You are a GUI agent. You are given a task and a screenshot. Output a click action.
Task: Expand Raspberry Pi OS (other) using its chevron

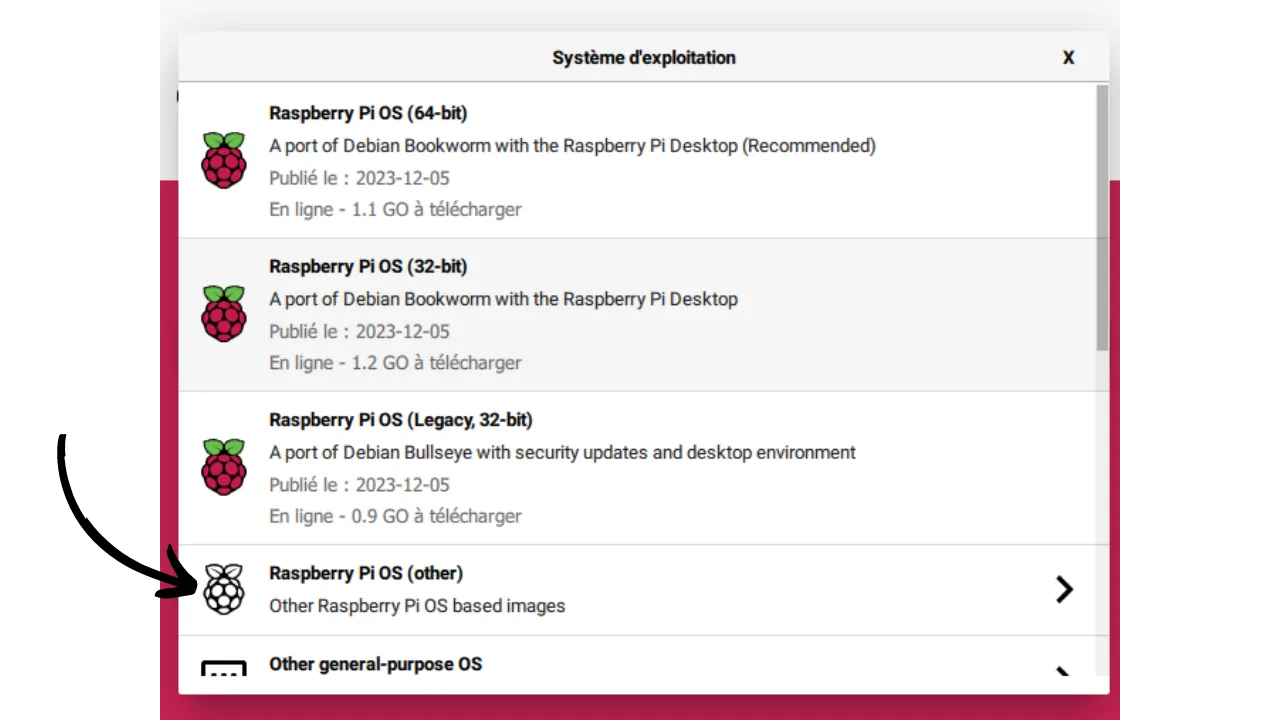[1064, 589]
